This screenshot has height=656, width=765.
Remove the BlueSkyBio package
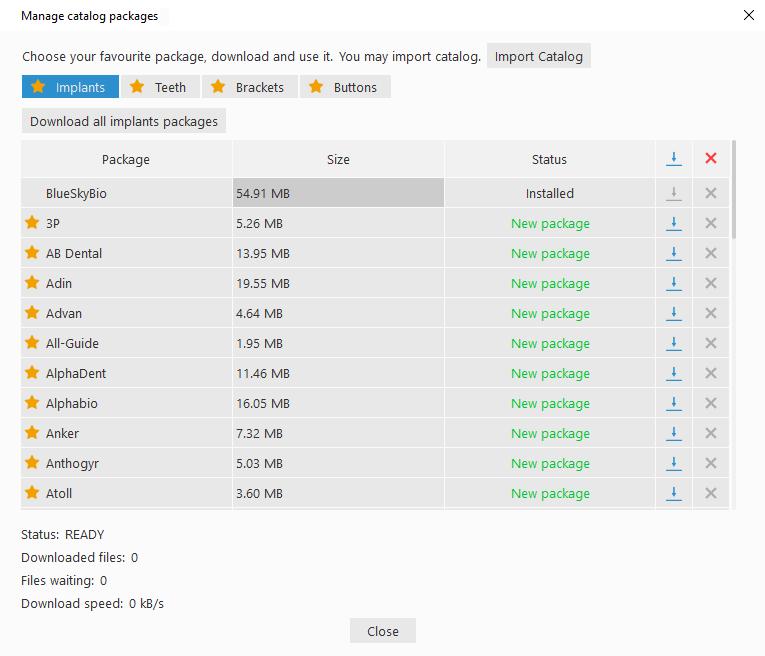click(x=711, y=193)
